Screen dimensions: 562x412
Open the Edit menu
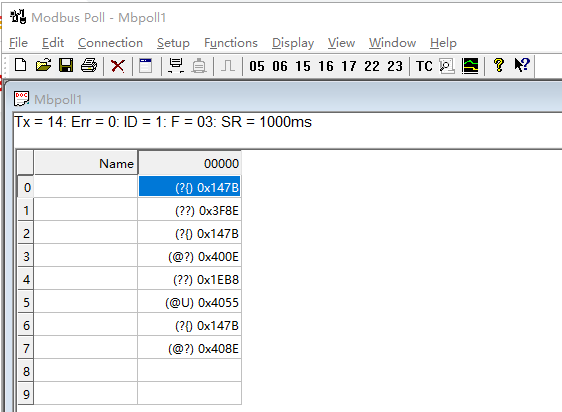pyautogui.click(x=53, y=43)
